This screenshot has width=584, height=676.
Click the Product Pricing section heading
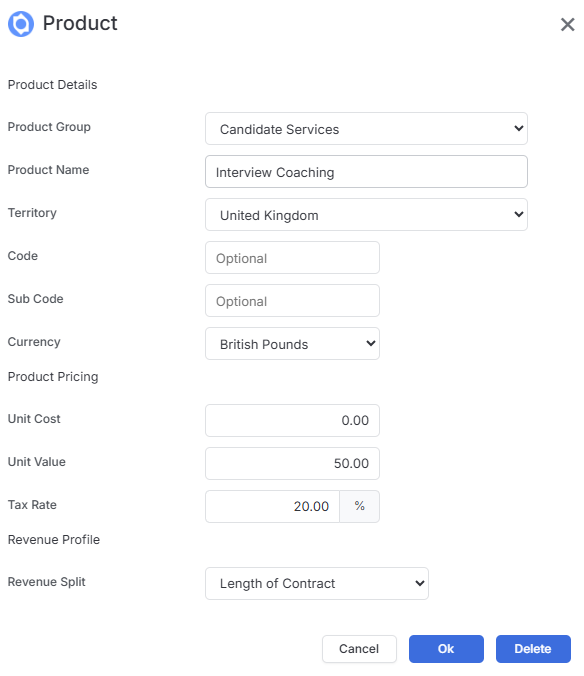(53, 376)
